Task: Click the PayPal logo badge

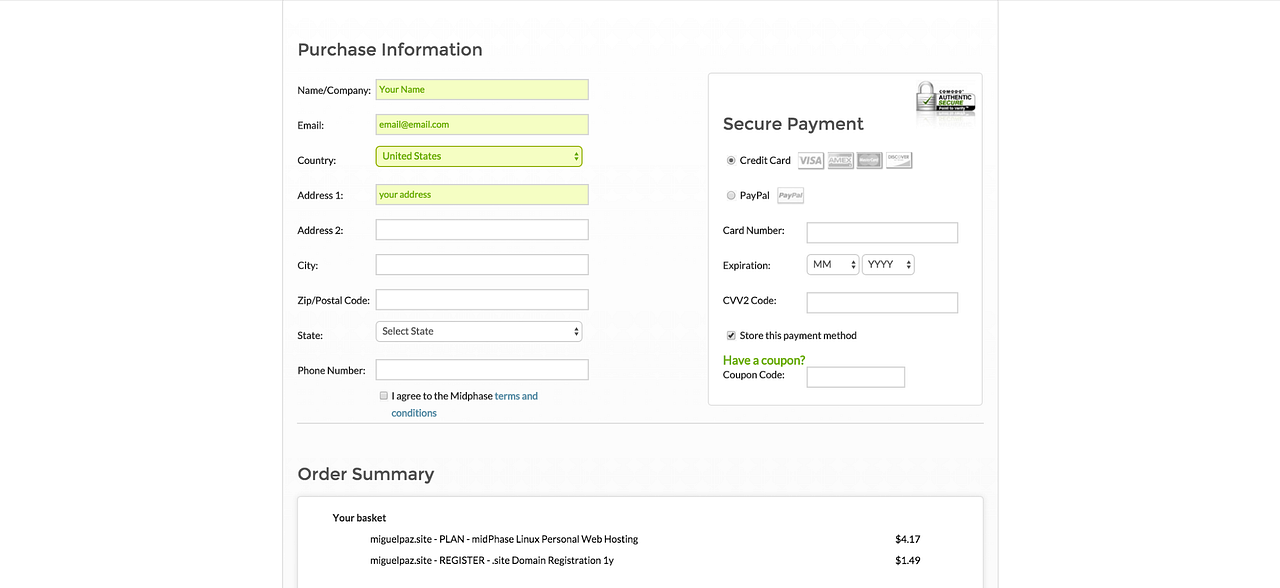Action: click(790, 195)
